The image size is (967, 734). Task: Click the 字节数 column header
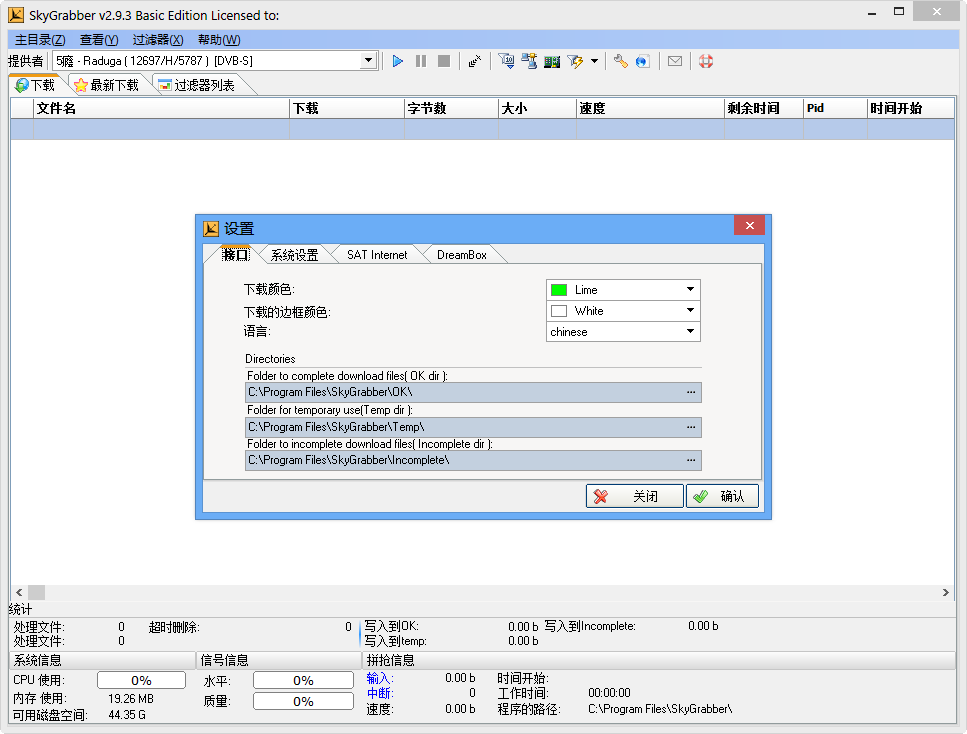click(451, 109)
